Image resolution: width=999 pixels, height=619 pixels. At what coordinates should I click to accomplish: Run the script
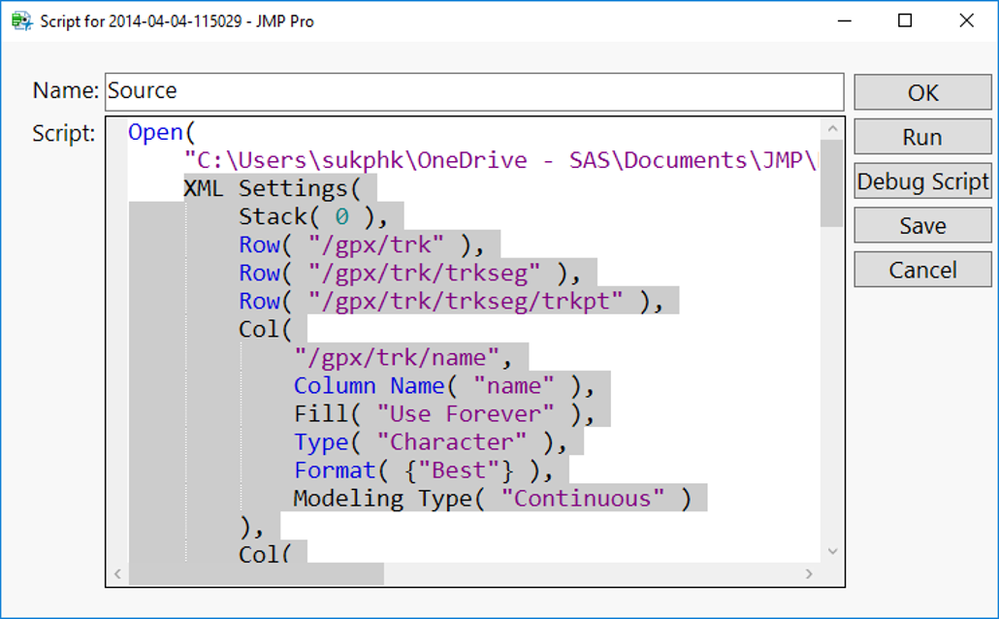point(923,137)
